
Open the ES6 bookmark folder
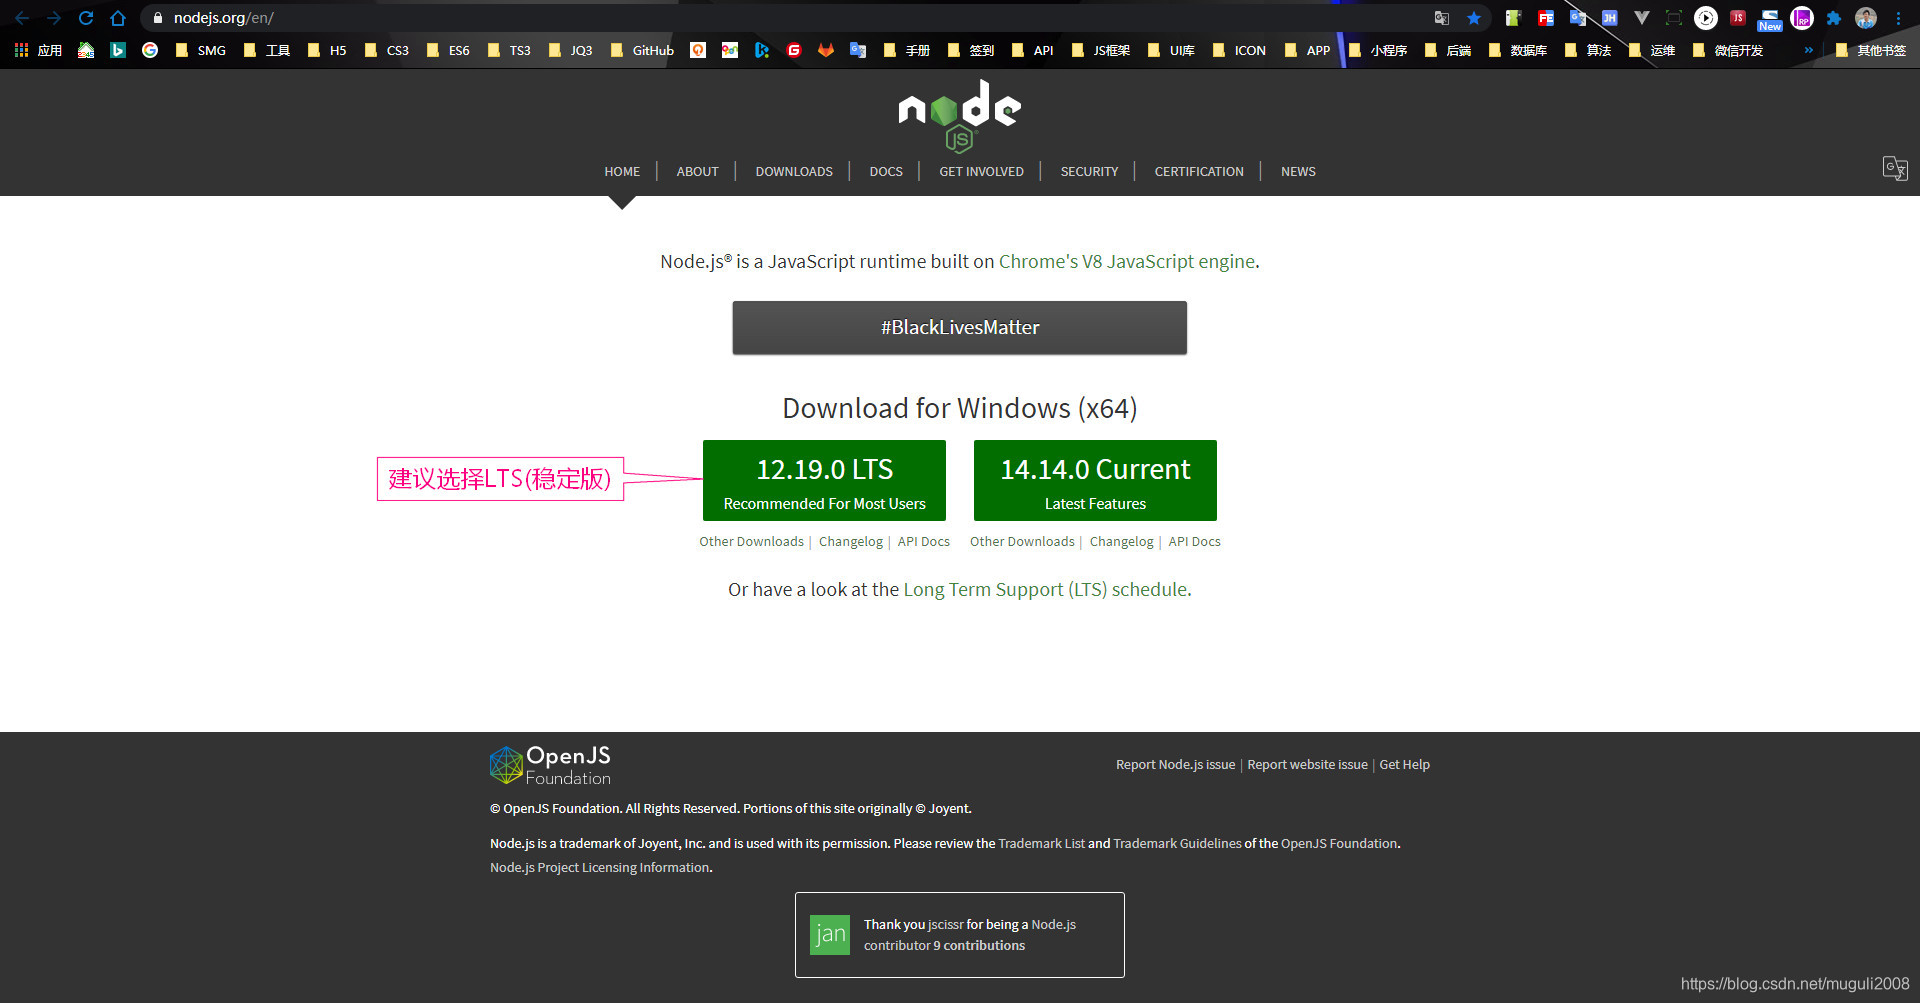[448, 50]
